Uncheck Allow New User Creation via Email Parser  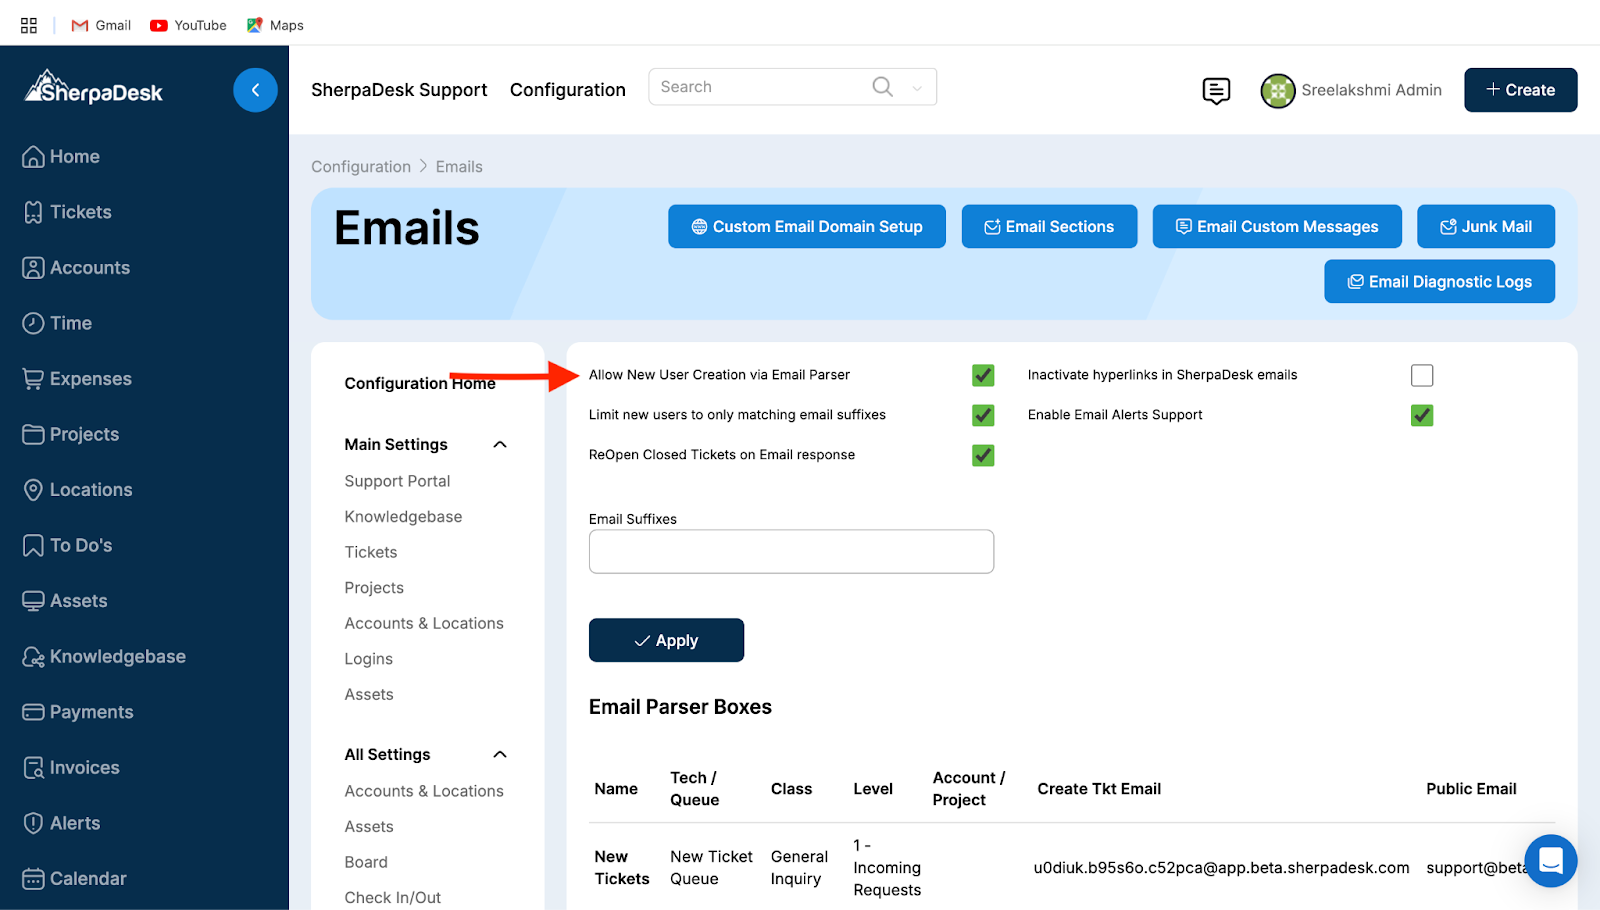pos(983,375)
